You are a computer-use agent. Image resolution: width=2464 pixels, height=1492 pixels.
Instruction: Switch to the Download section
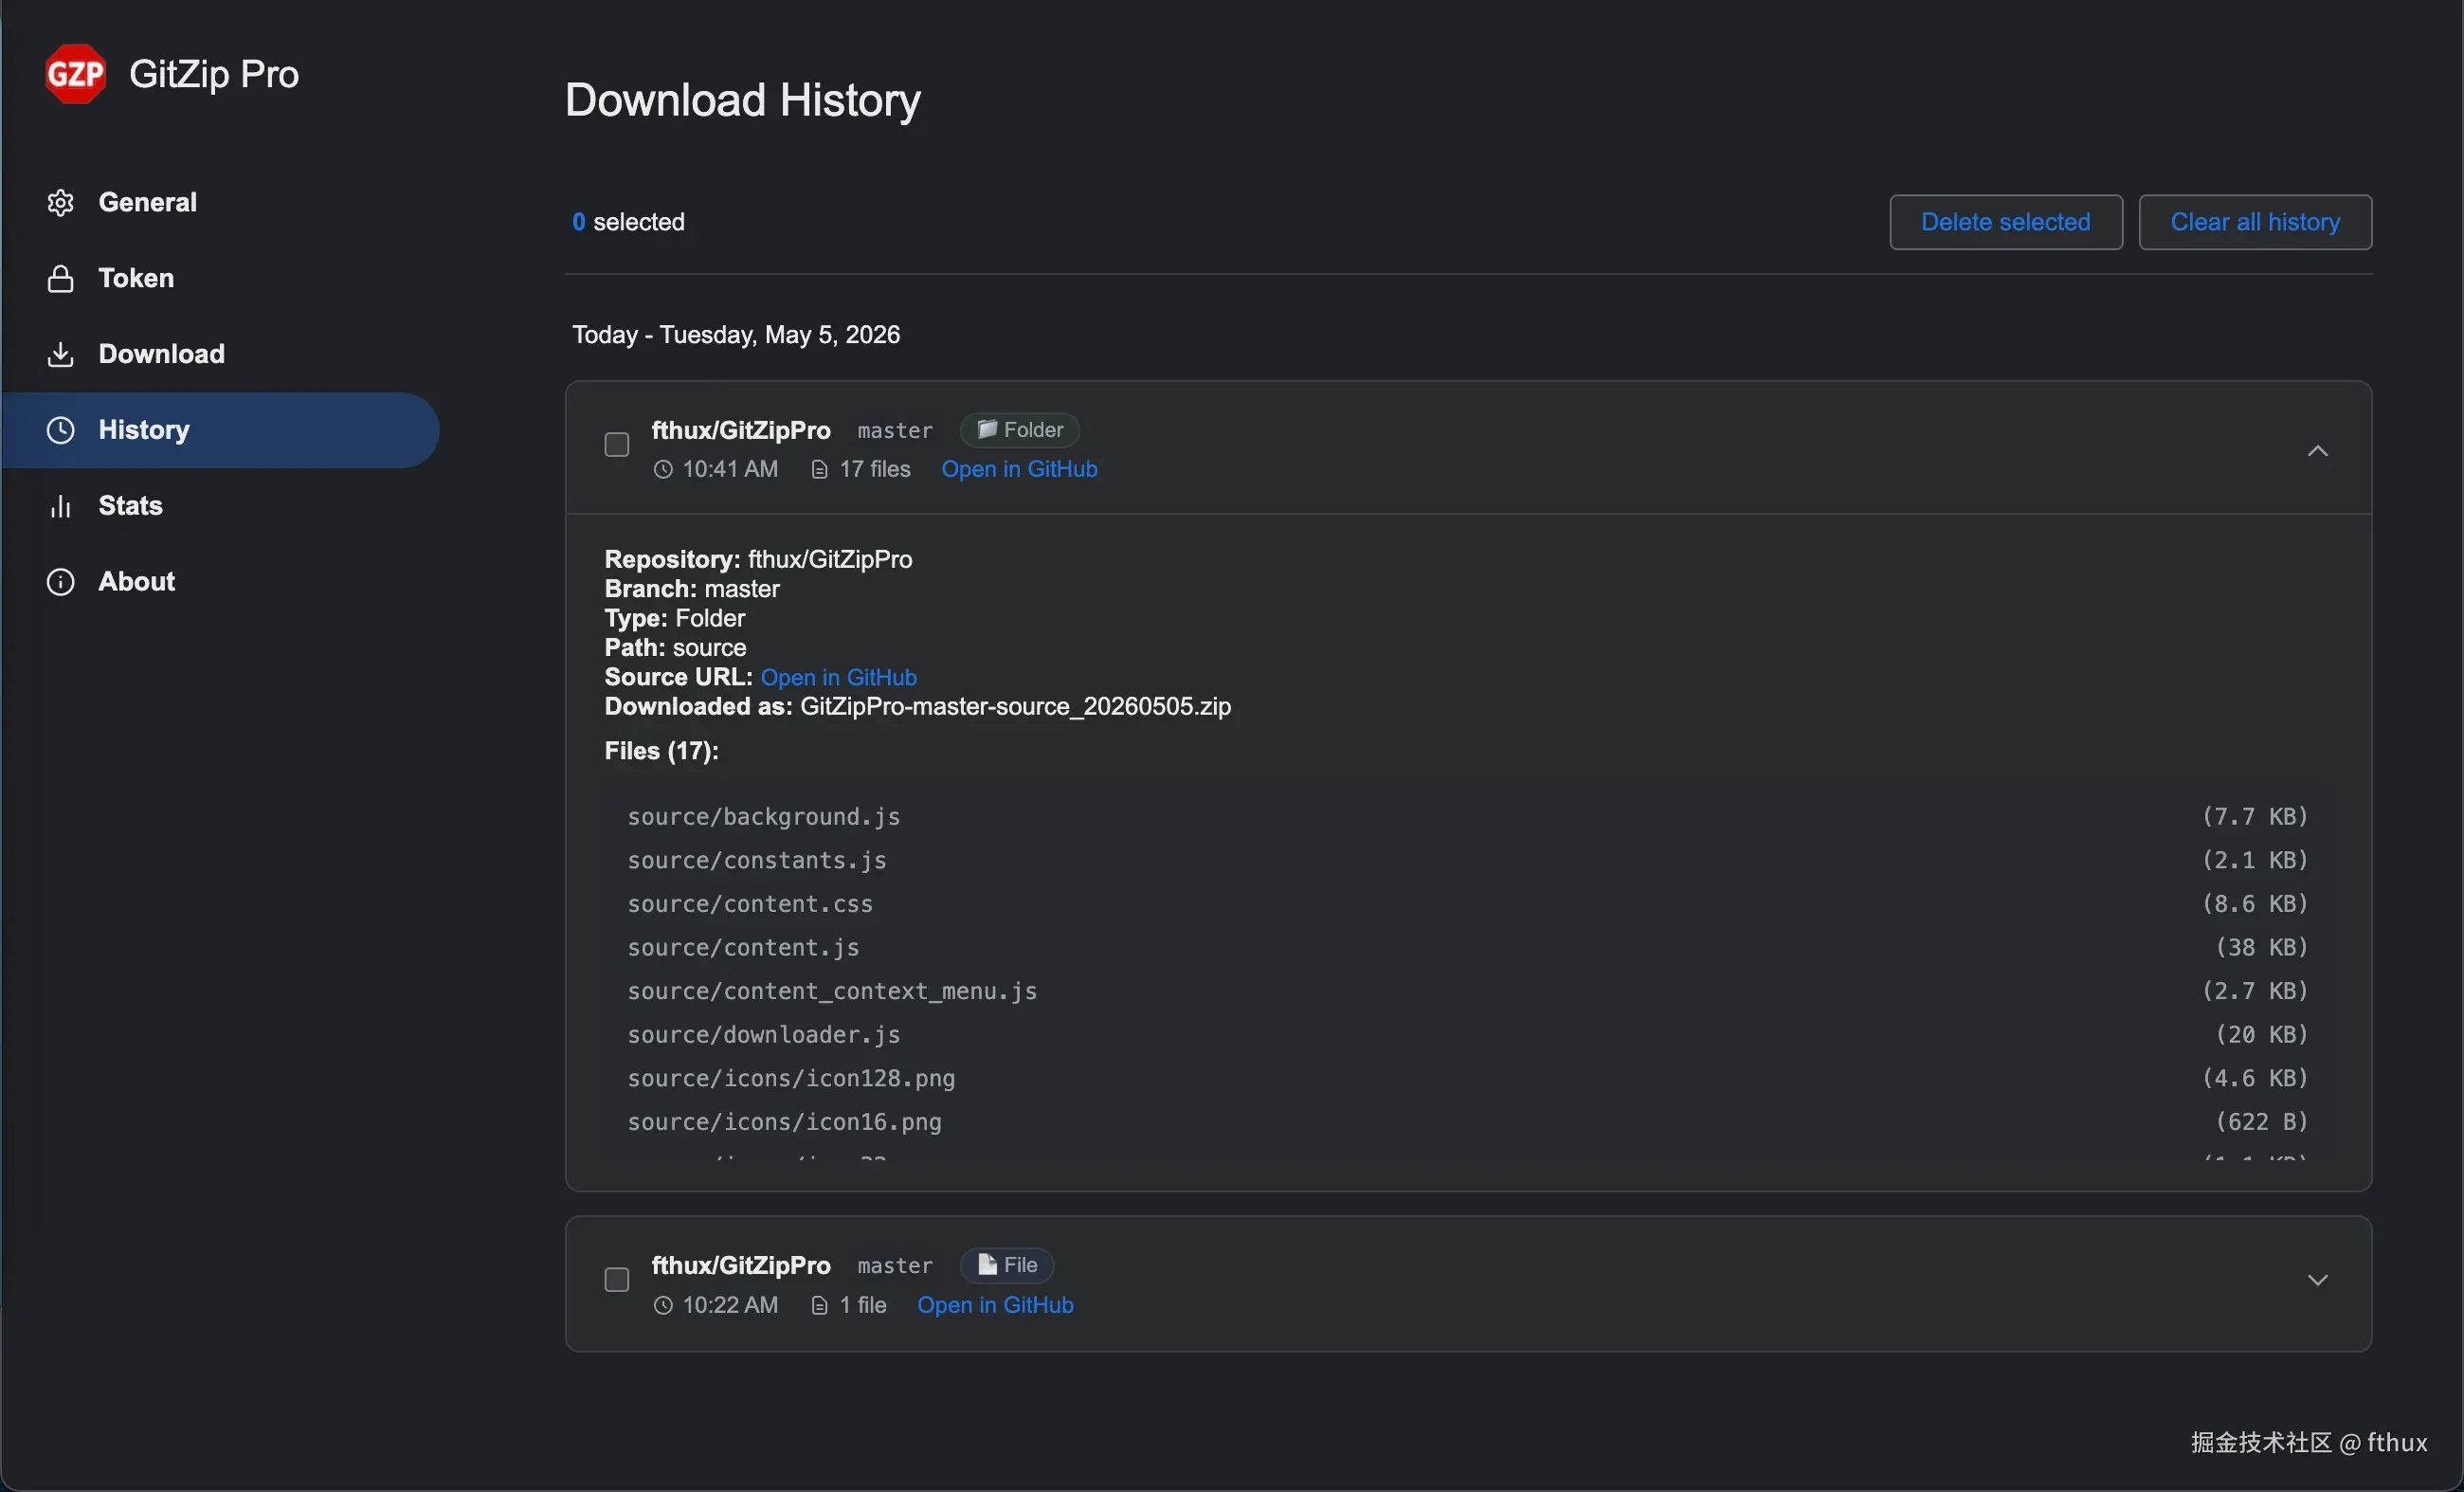[x=220, y=354]
